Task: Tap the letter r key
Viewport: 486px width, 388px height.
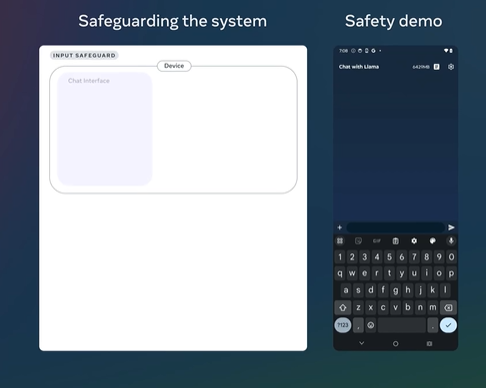Action: pos(377,273)
